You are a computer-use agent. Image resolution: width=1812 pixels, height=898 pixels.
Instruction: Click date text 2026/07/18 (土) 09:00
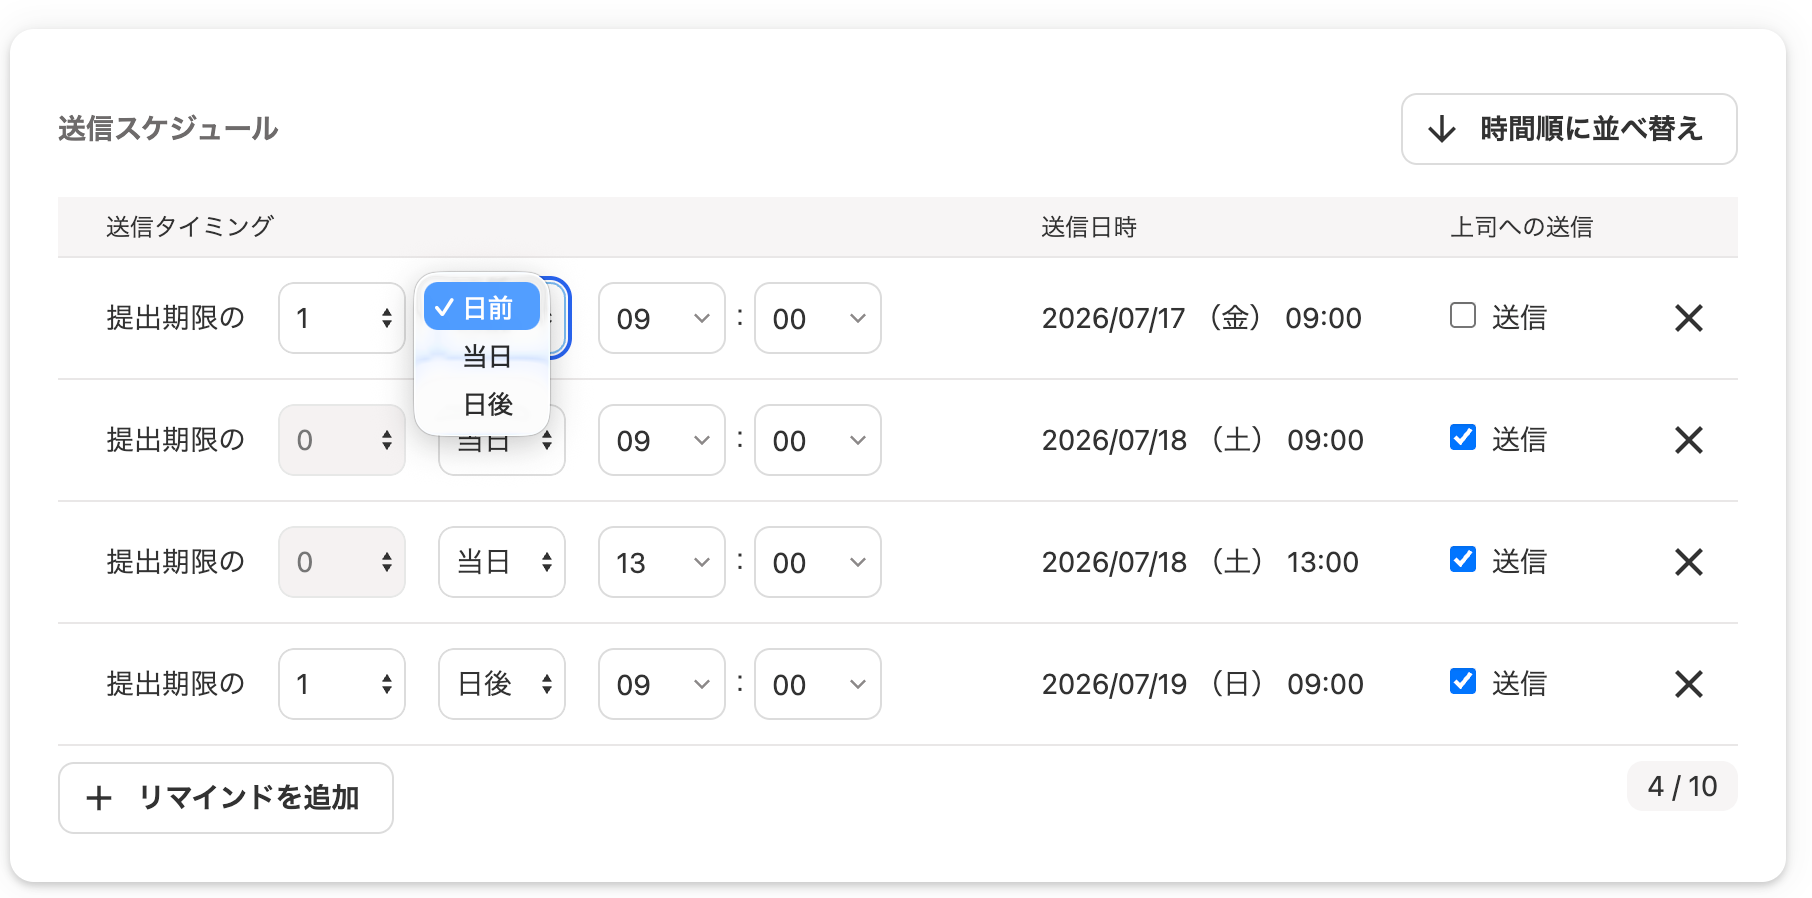[1203, 440]
